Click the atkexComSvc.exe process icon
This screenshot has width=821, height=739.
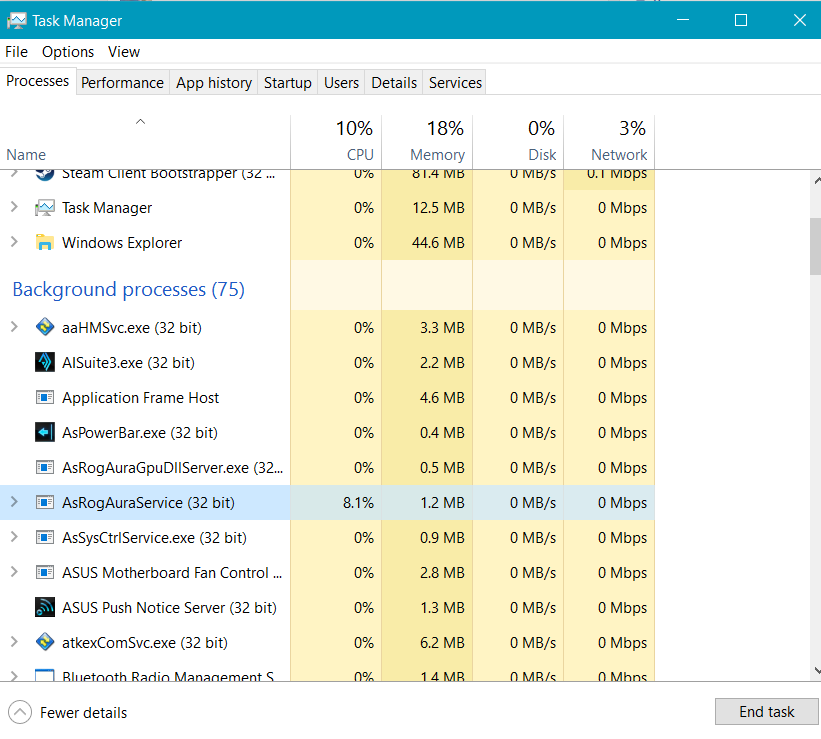click(45, 642)
